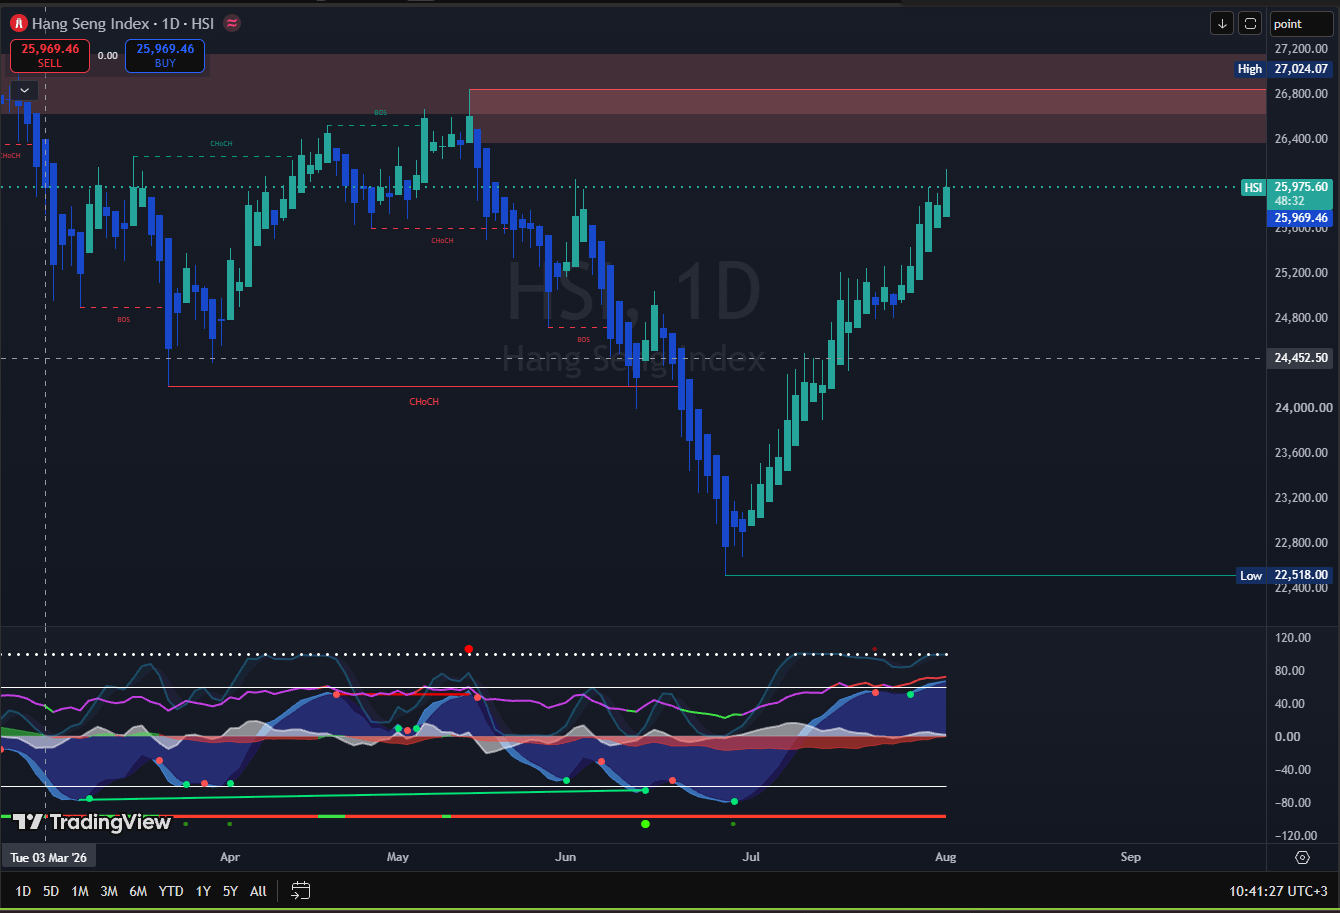The width and height of the screenshot is (1340, 913).
Task: Select the 1D date range
Action: coord(23,891)
